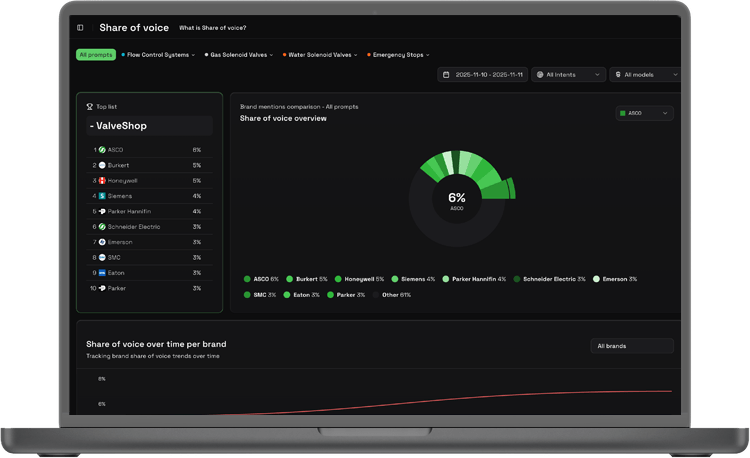Click the Parker Hannifin logo in Top list

coord(102,211)
